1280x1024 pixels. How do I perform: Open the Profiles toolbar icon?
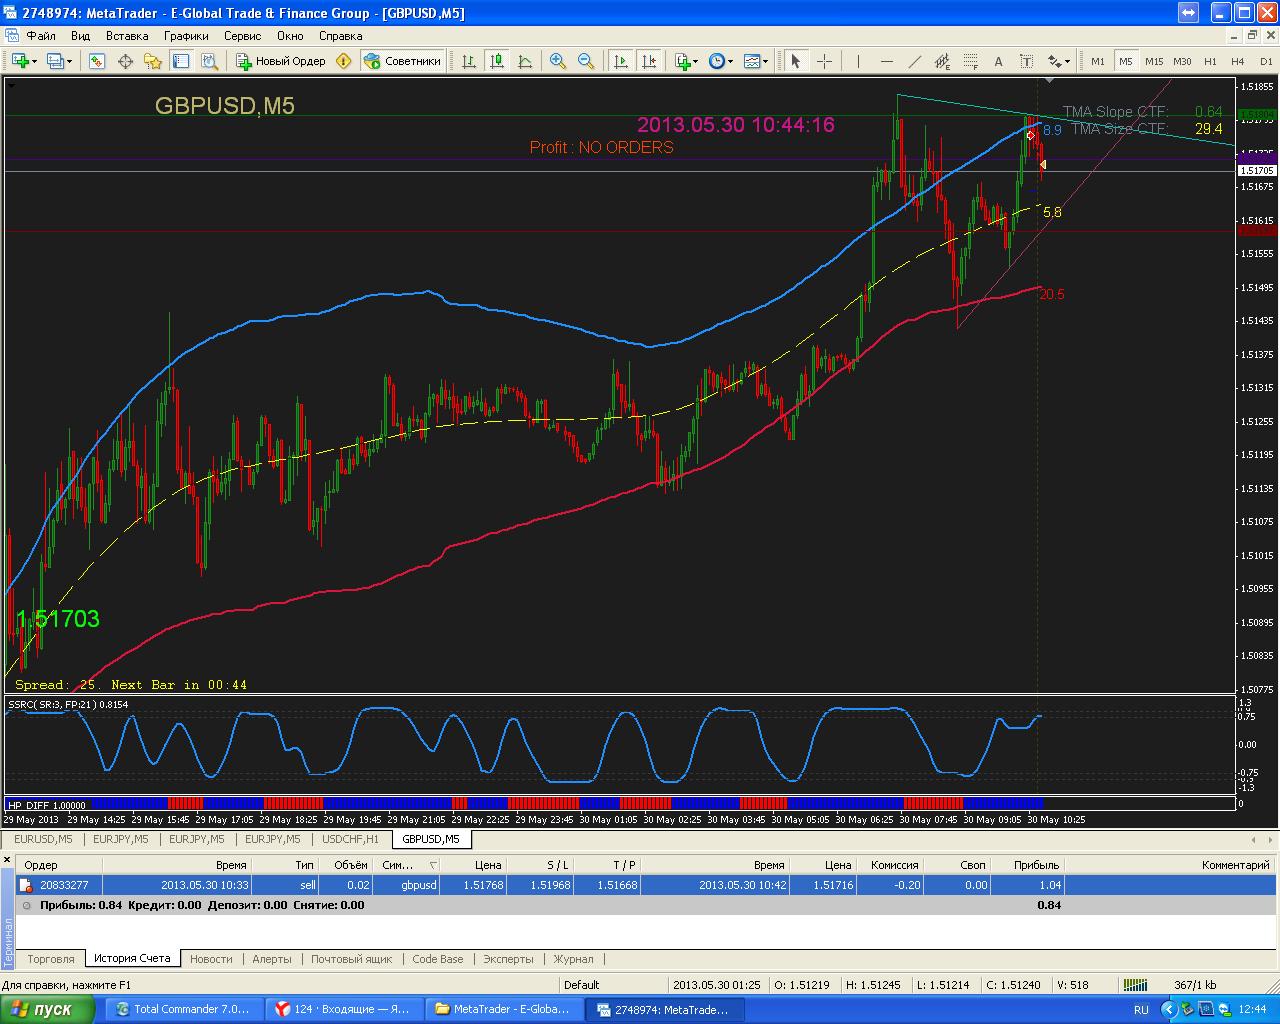tap(55, 61)
